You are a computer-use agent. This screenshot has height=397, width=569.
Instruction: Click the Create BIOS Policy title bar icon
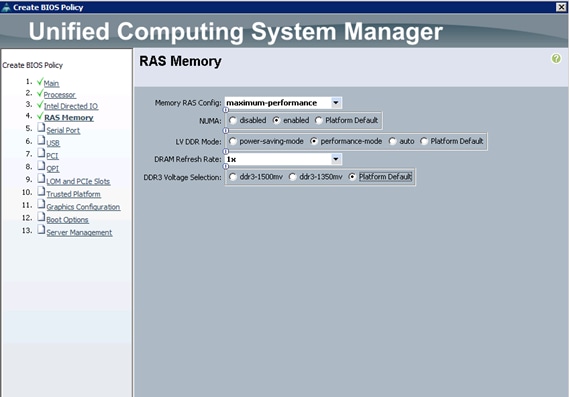(x=6, y=7)
